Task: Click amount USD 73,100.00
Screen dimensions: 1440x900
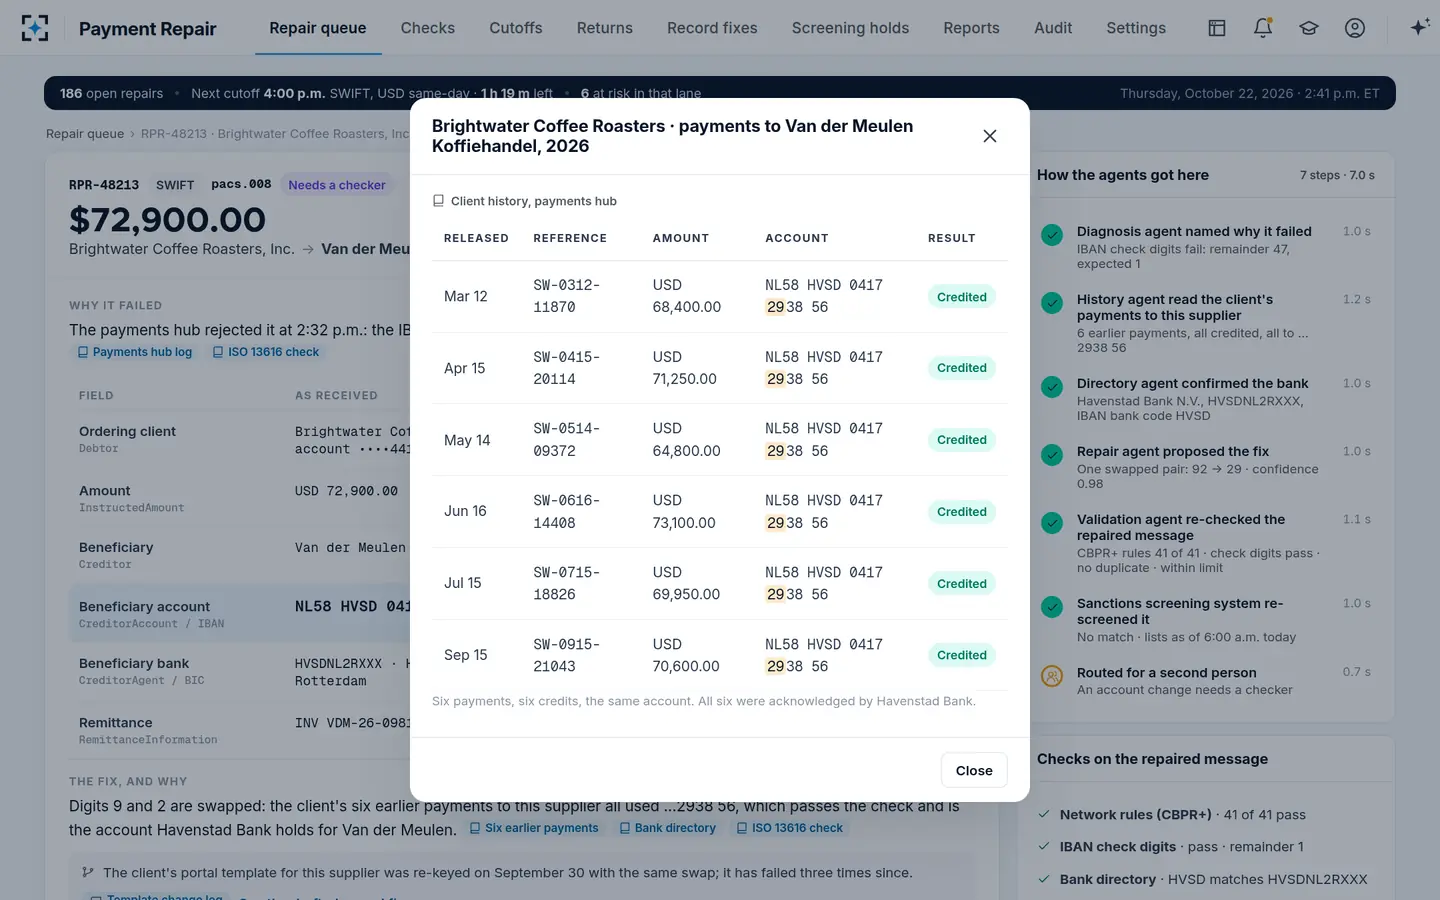Action: [x=685, y=511]
